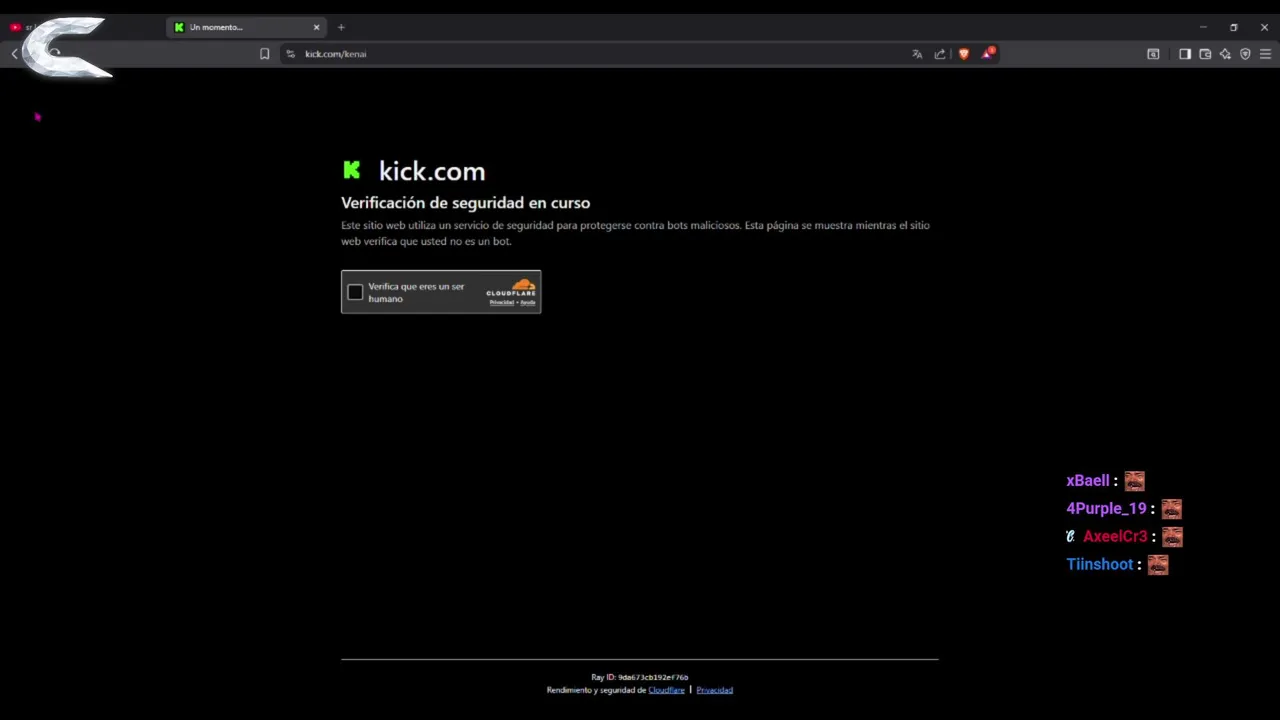Open the tab search icon in the toolbar

pyautogui.click(x=1153, y=54)
